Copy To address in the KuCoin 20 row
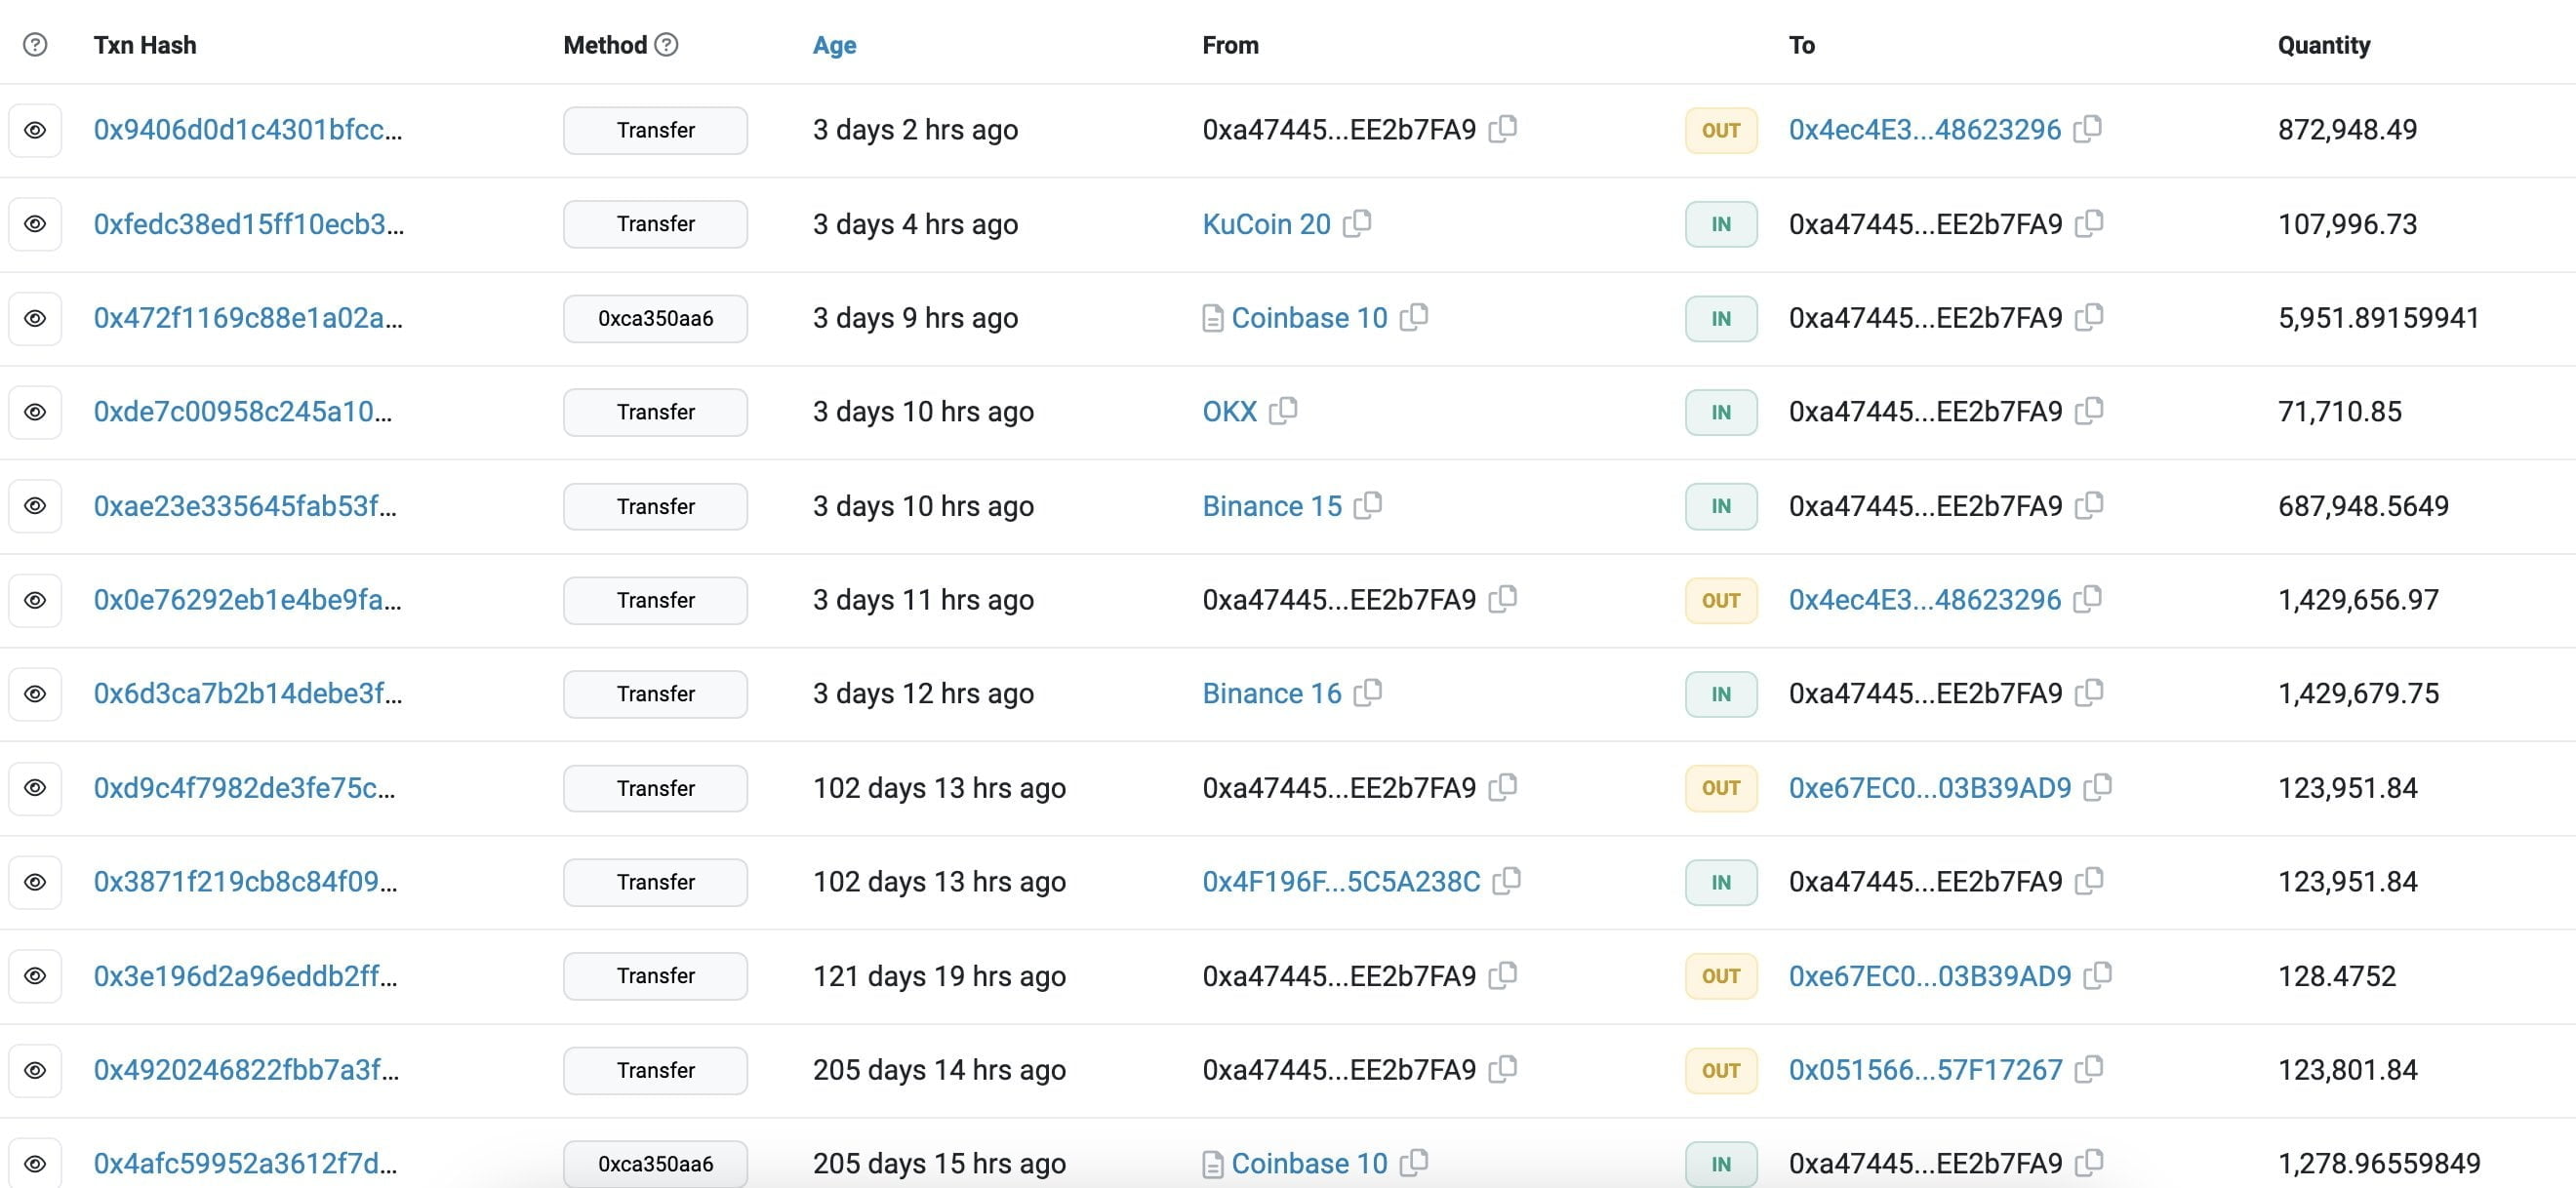2576x1188 pixels. 2090,223
